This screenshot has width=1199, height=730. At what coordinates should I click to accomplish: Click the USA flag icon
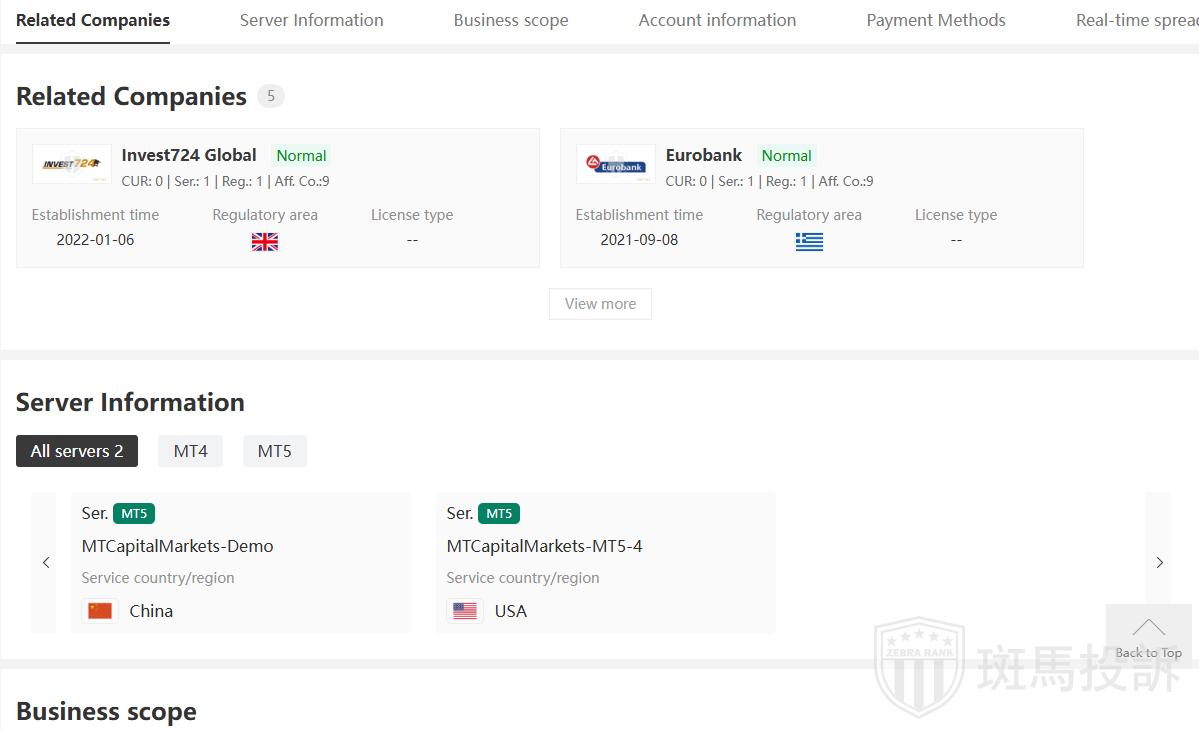pyautogui.click(x=465, y=611)
